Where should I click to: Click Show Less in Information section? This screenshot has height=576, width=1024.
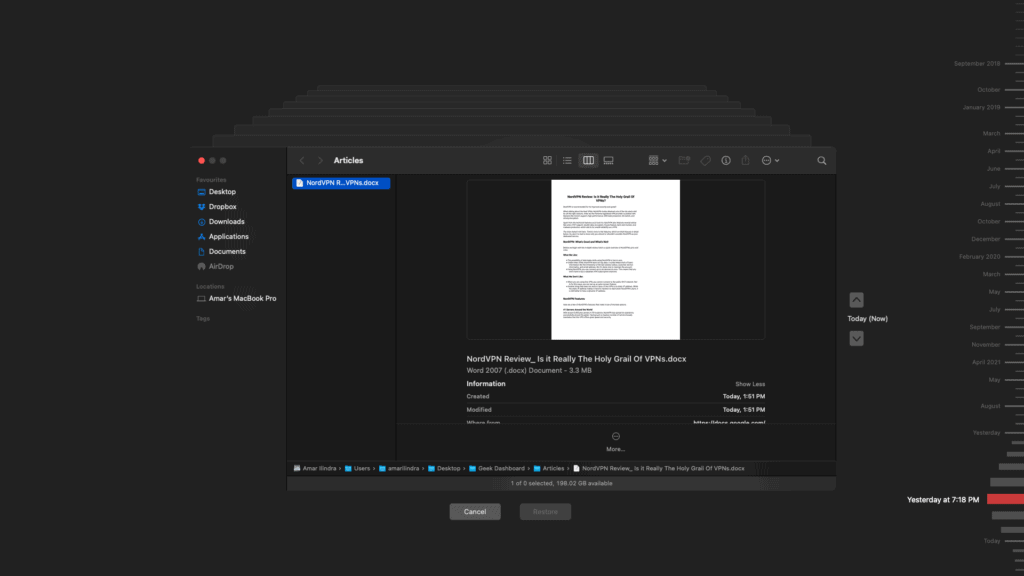click(750, 384)
